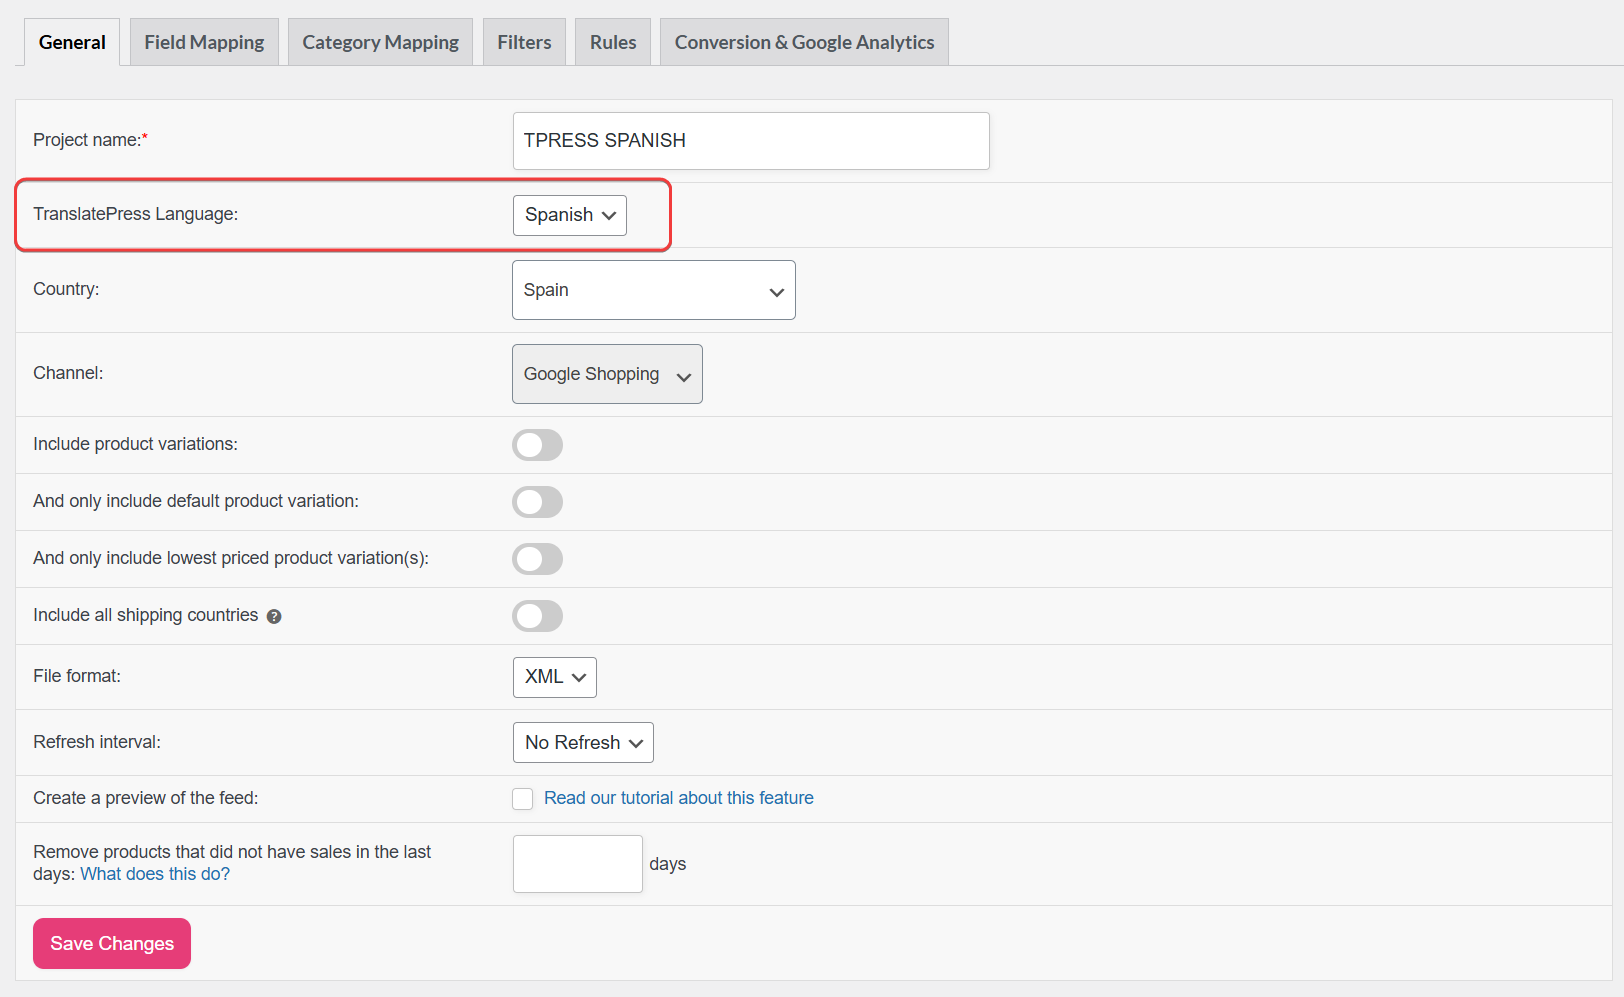Click into the Project name text field
Screen dimensions: 1624x997
pyautogui.click(x=750, y=141)
